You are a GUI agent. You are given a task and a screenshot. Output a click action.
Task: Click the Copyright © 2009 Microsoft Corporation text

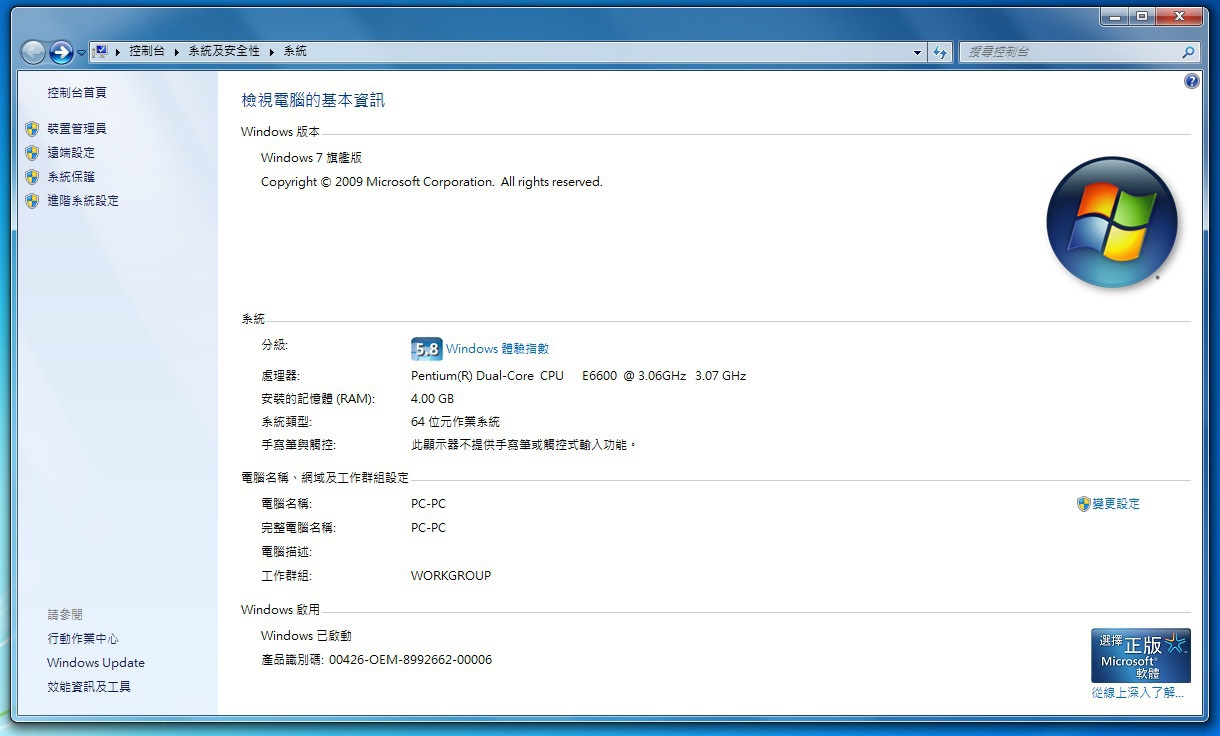pos(432,182)
